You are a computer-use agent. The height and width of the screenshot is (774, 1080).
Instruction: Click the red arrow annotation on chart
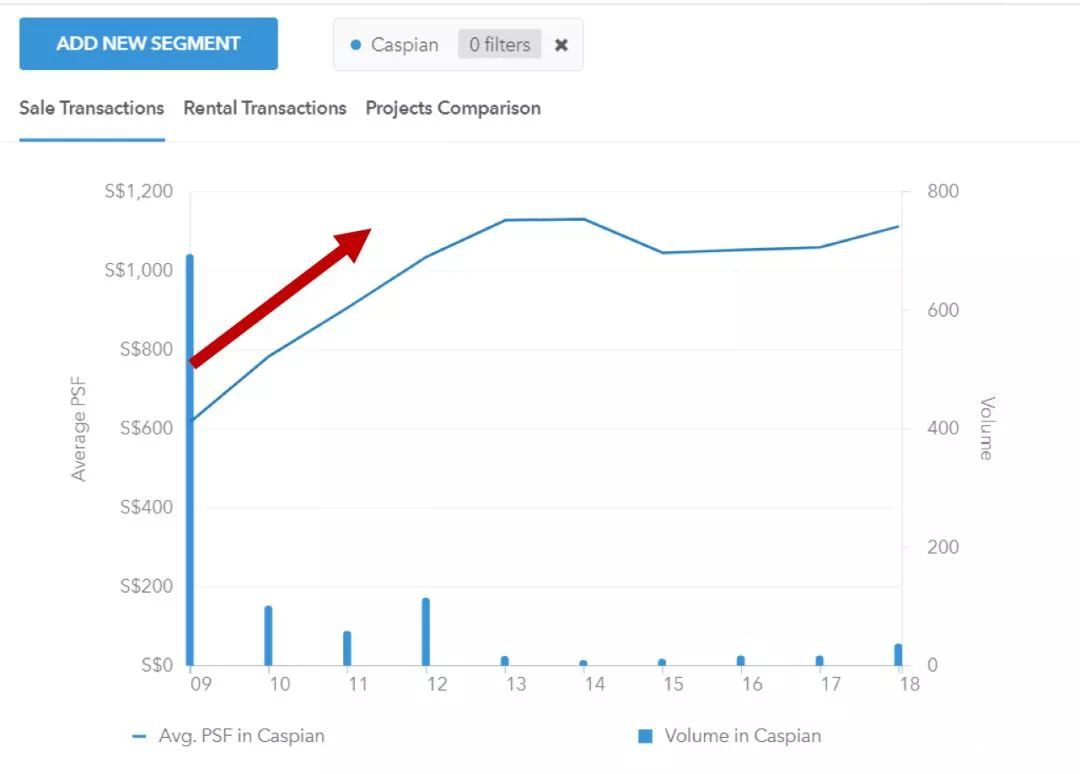(280, 298)
